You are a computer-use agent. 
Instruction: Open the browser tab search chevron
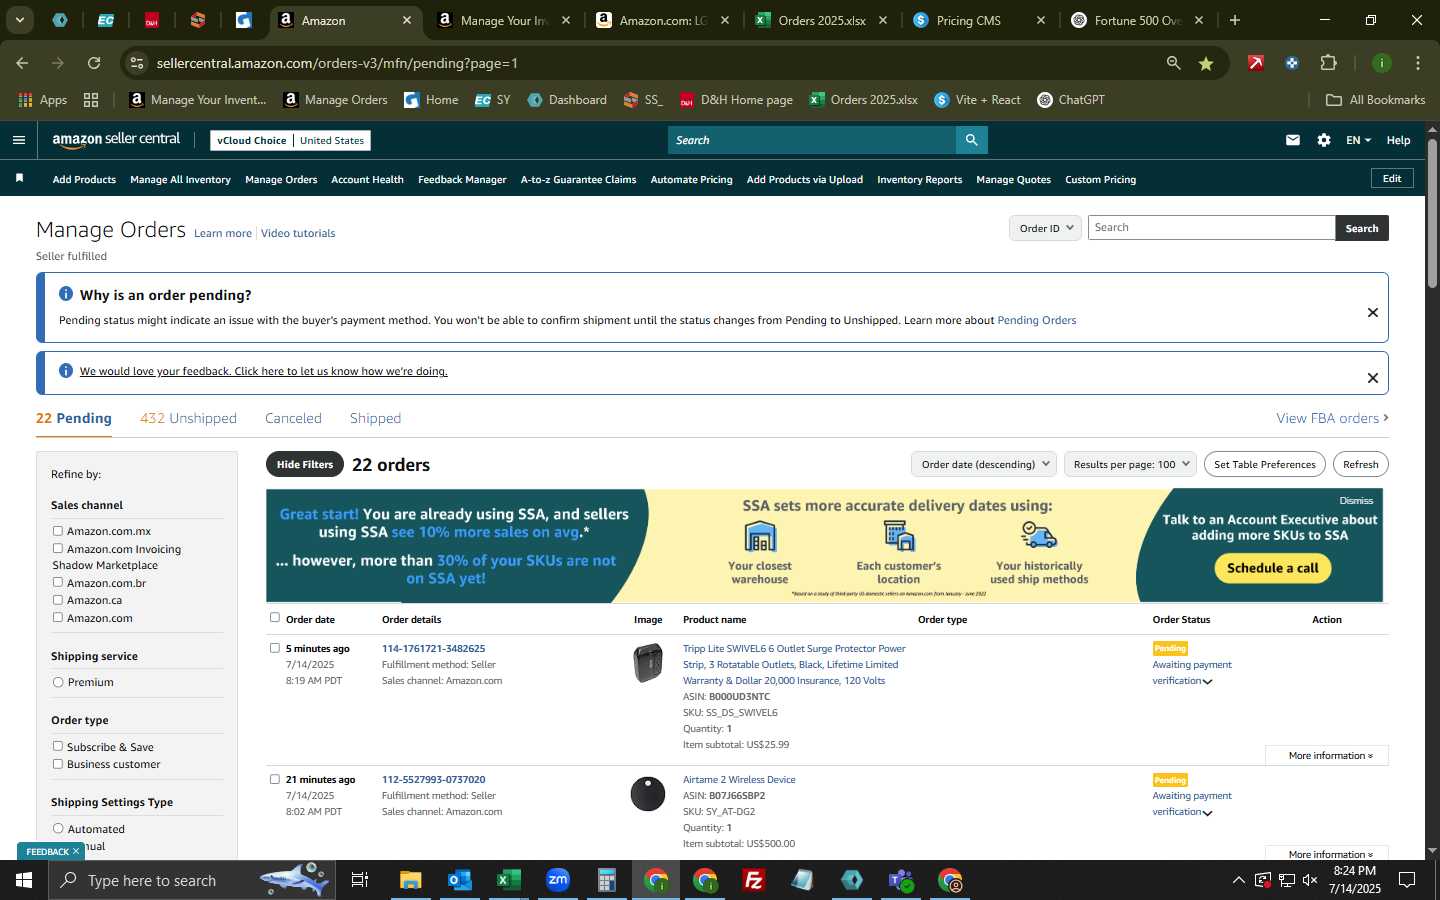(x=19, y=20)
